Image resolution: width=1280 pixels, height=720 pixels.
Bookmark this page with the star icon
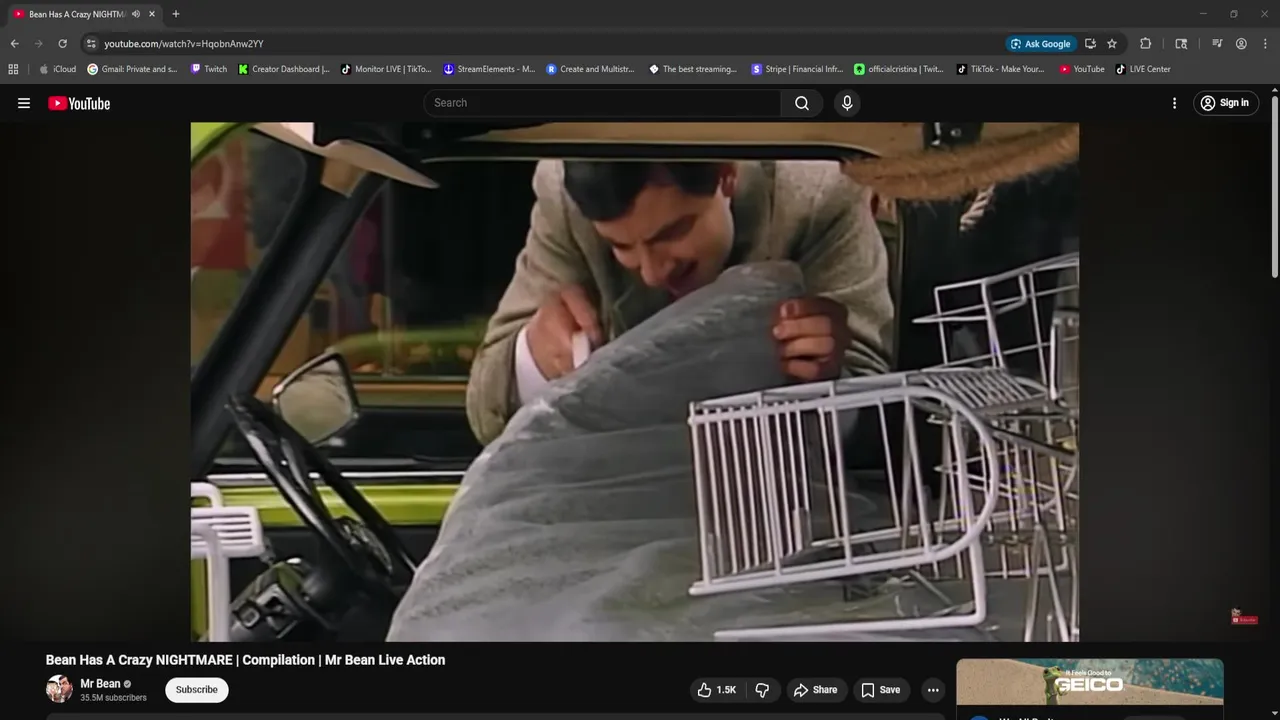point(1112,44)
